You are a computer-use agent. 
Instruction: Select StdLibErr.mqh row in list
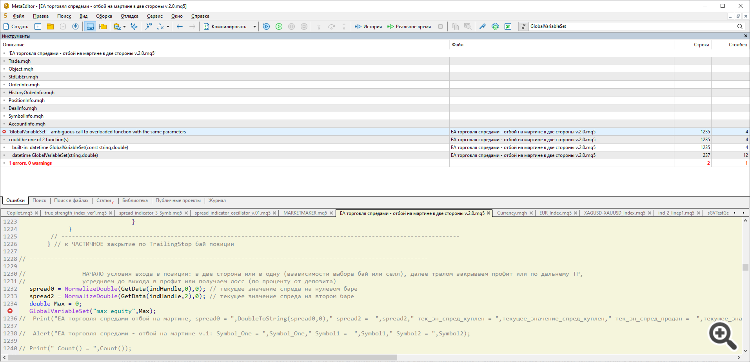click(375, 77)
